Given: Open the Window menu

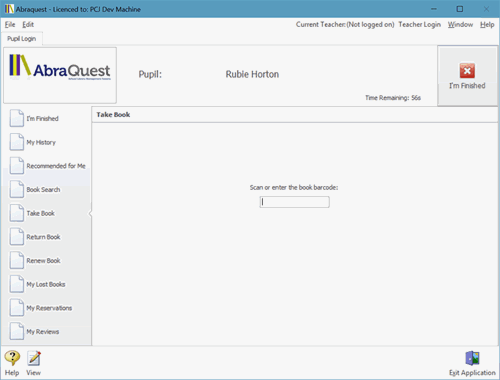Looking at the screenshot, I should [460, 24].
